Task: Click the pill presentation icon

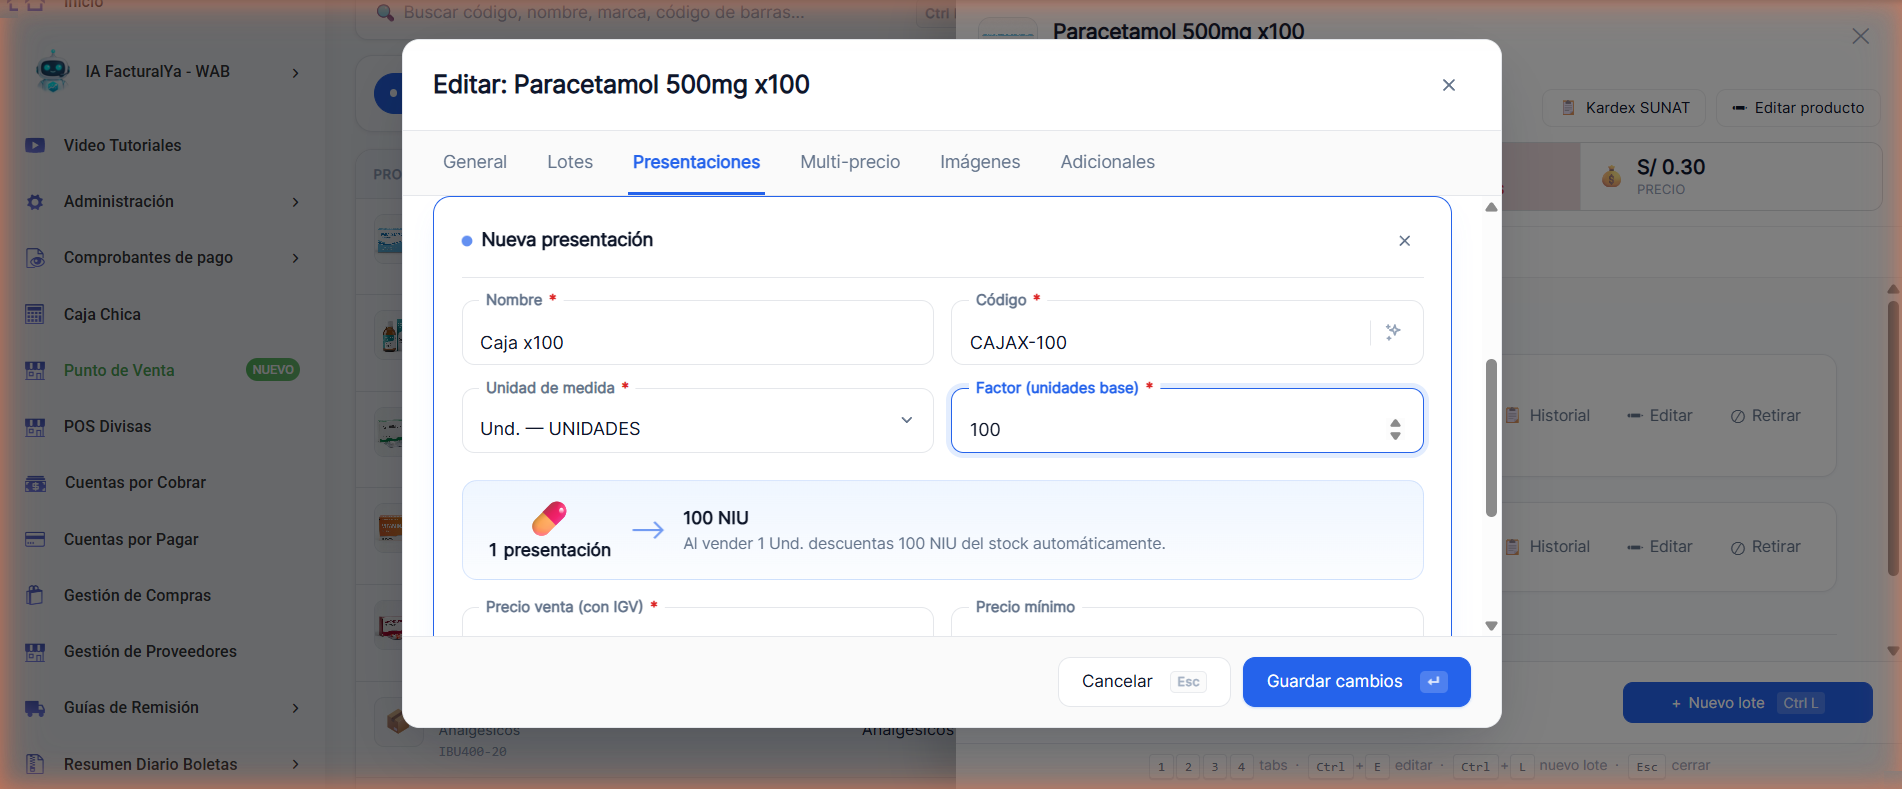Action: pyautogui.click(x=549, y=518)
